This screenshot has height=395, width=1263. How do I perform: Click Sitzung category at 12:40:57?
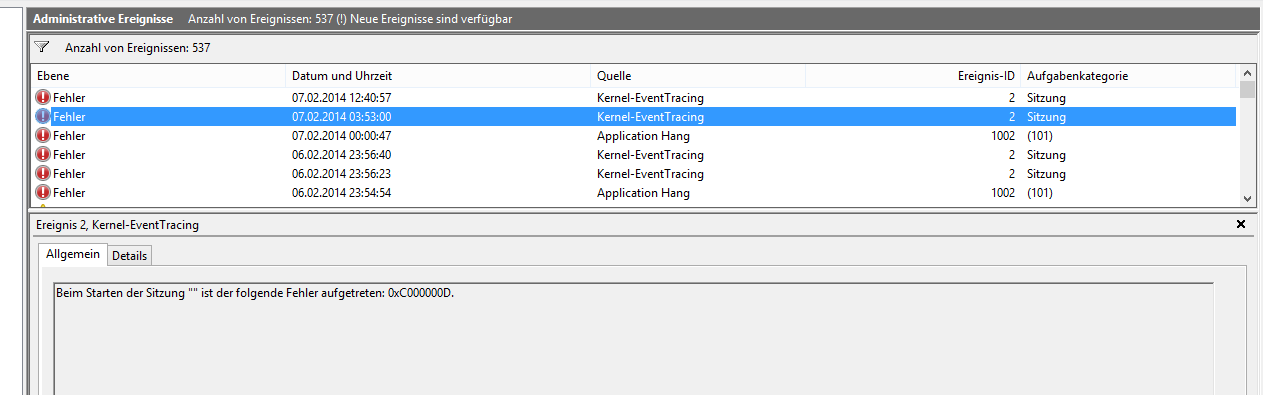pyautogui.click(x=1046, y=97)
